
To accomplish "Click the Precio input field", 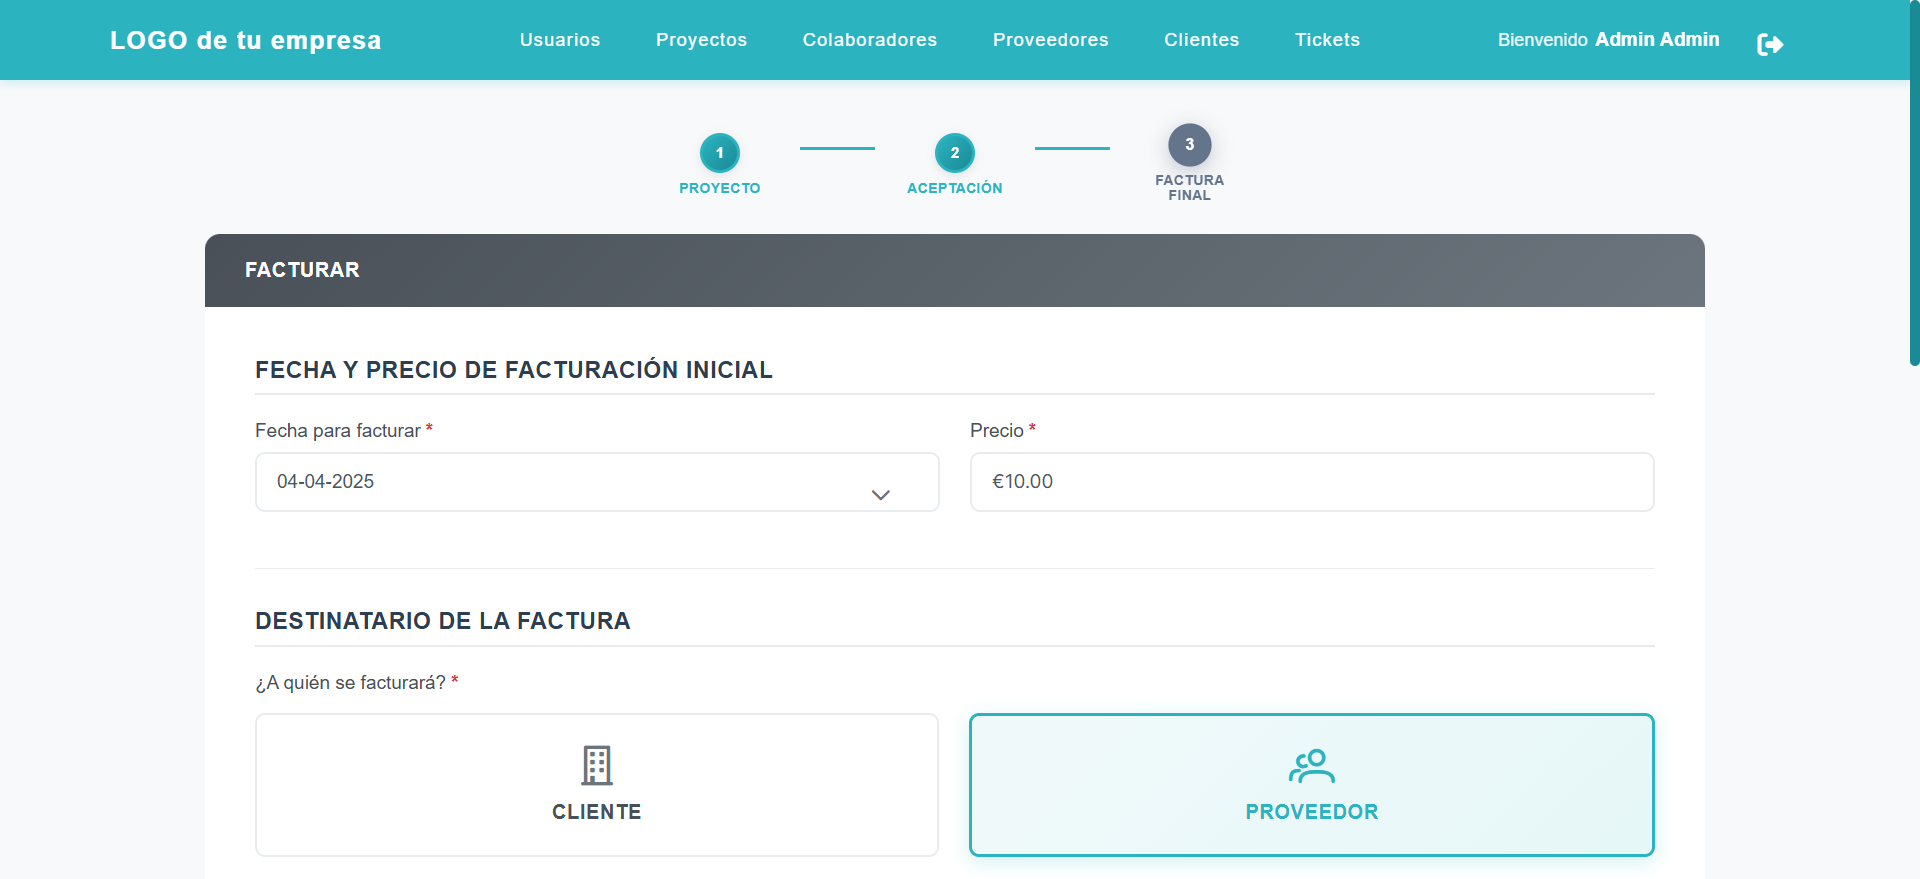I will pyautogui.click(x=1311, y=482).
